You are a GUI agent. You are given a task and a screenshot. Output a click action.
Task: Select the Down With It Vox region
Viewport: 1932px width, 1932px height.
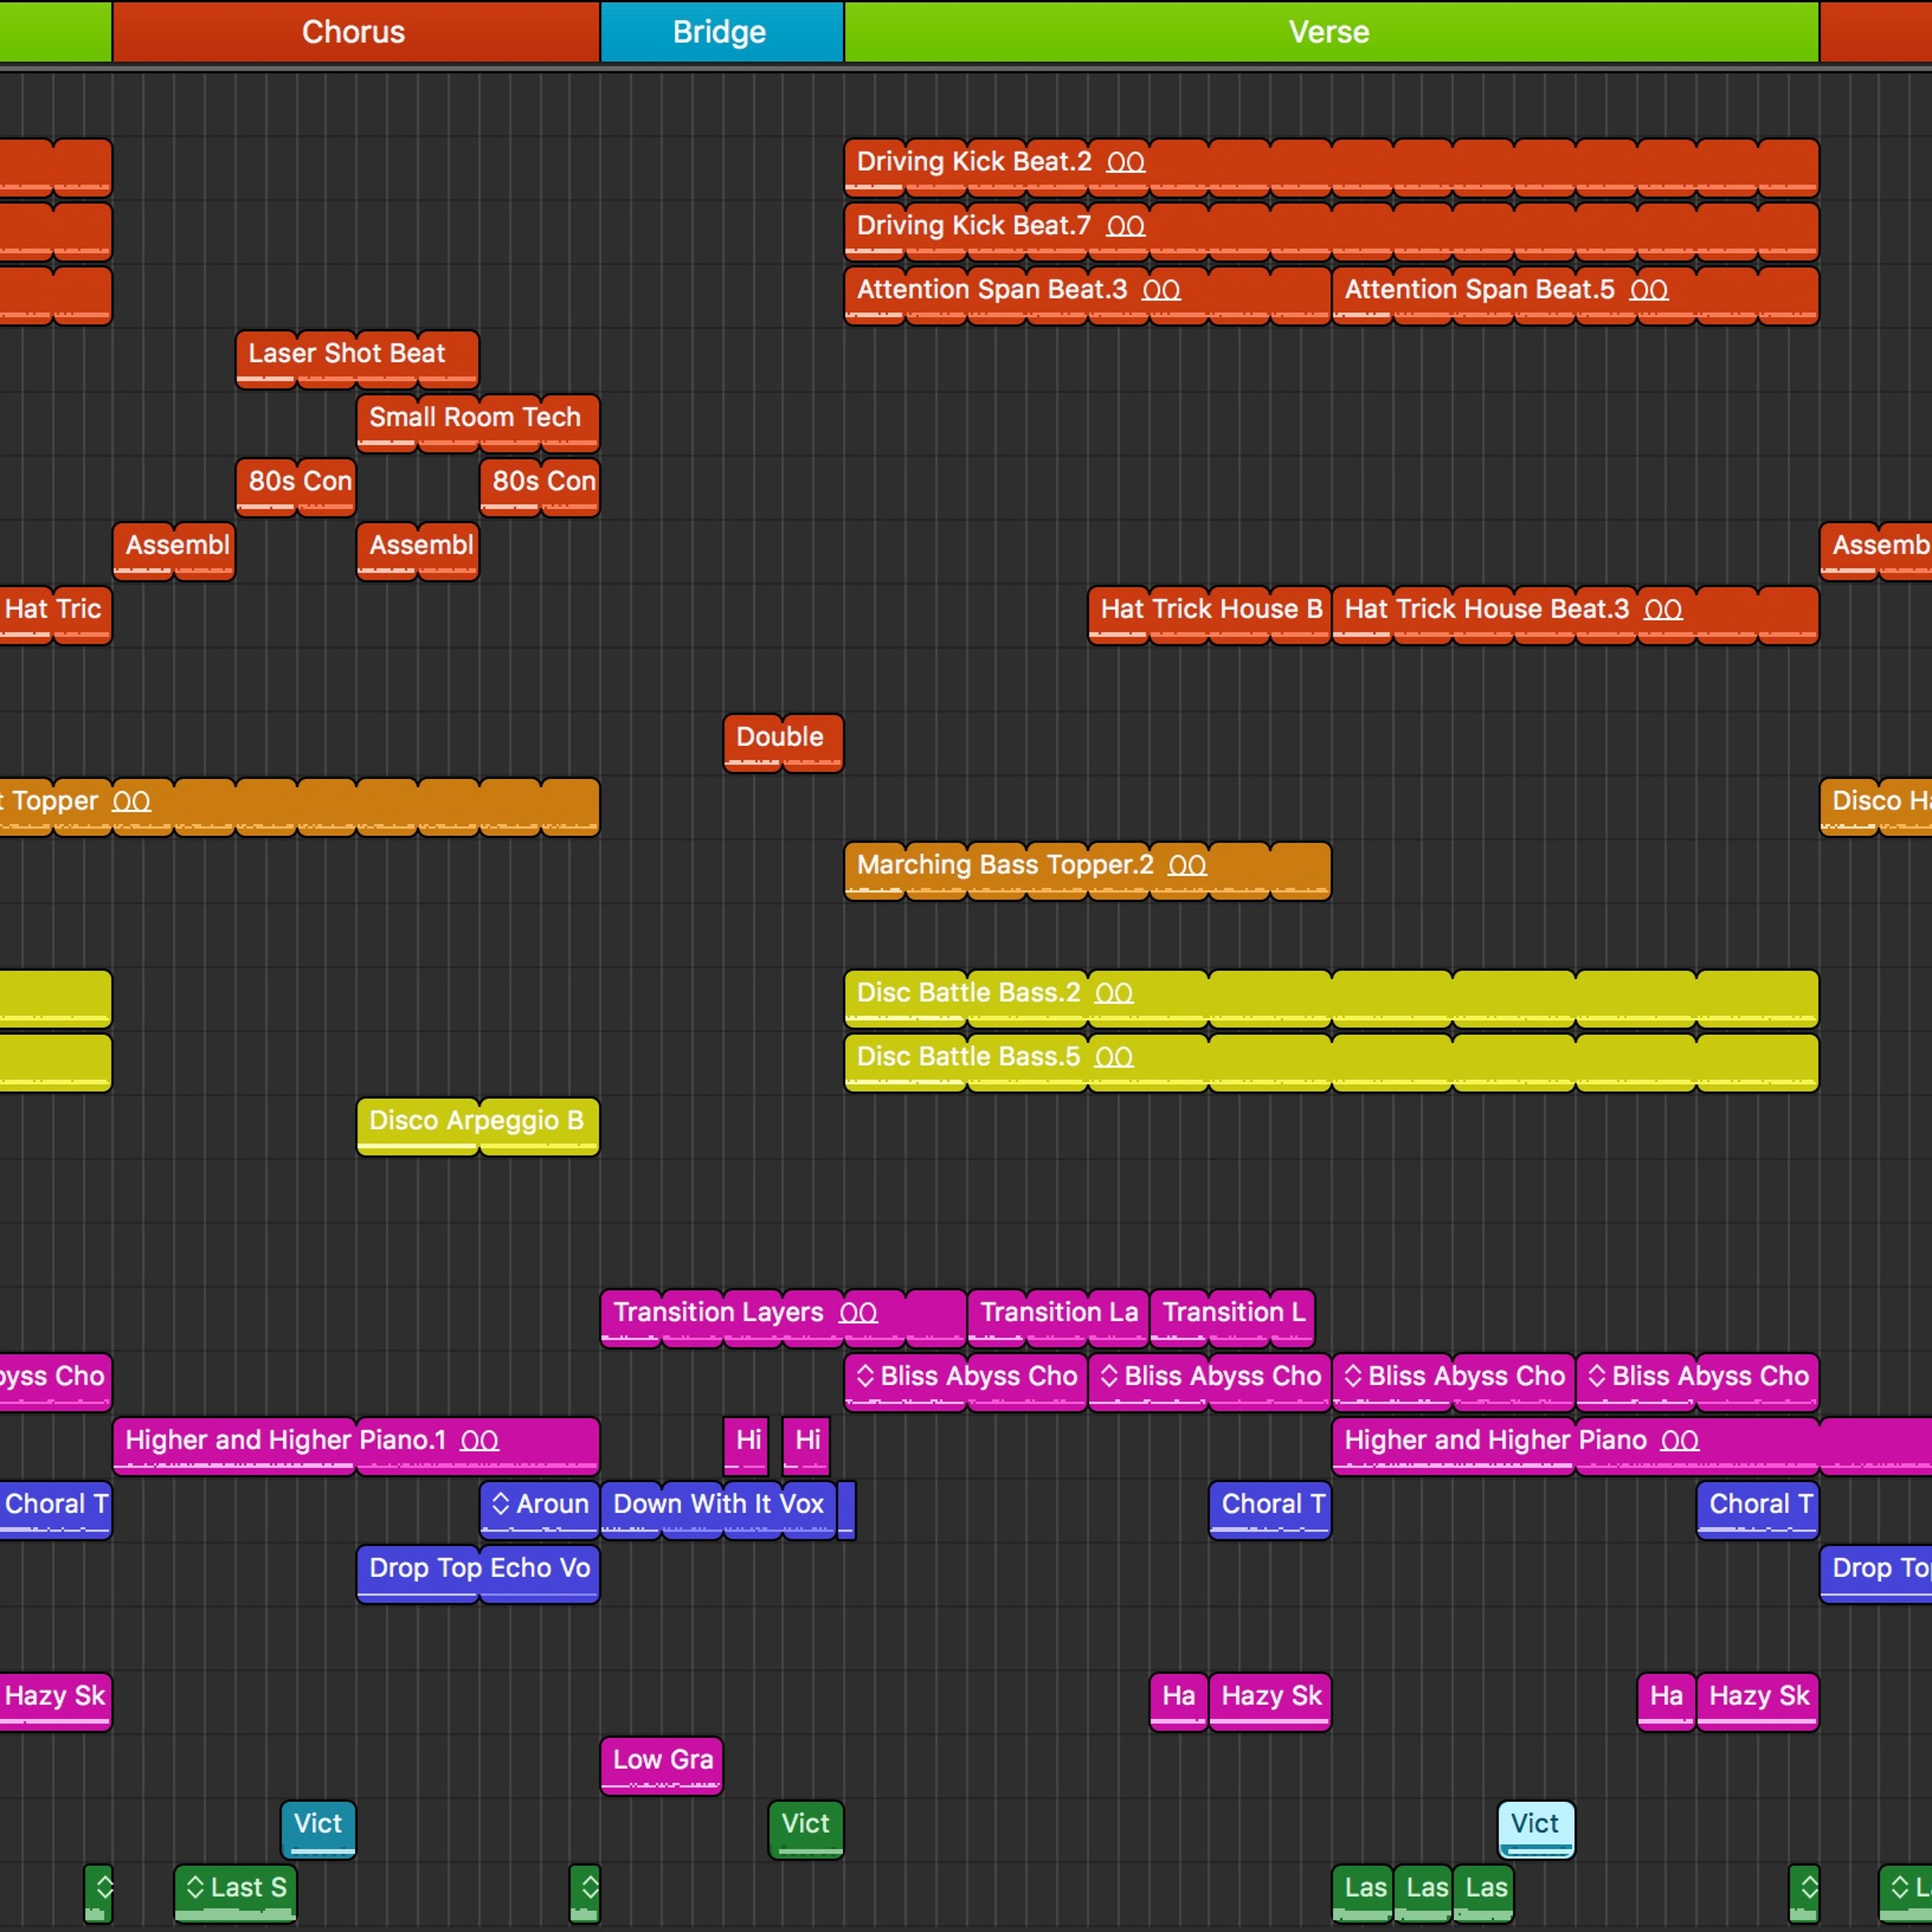[x=719, y=1510]
